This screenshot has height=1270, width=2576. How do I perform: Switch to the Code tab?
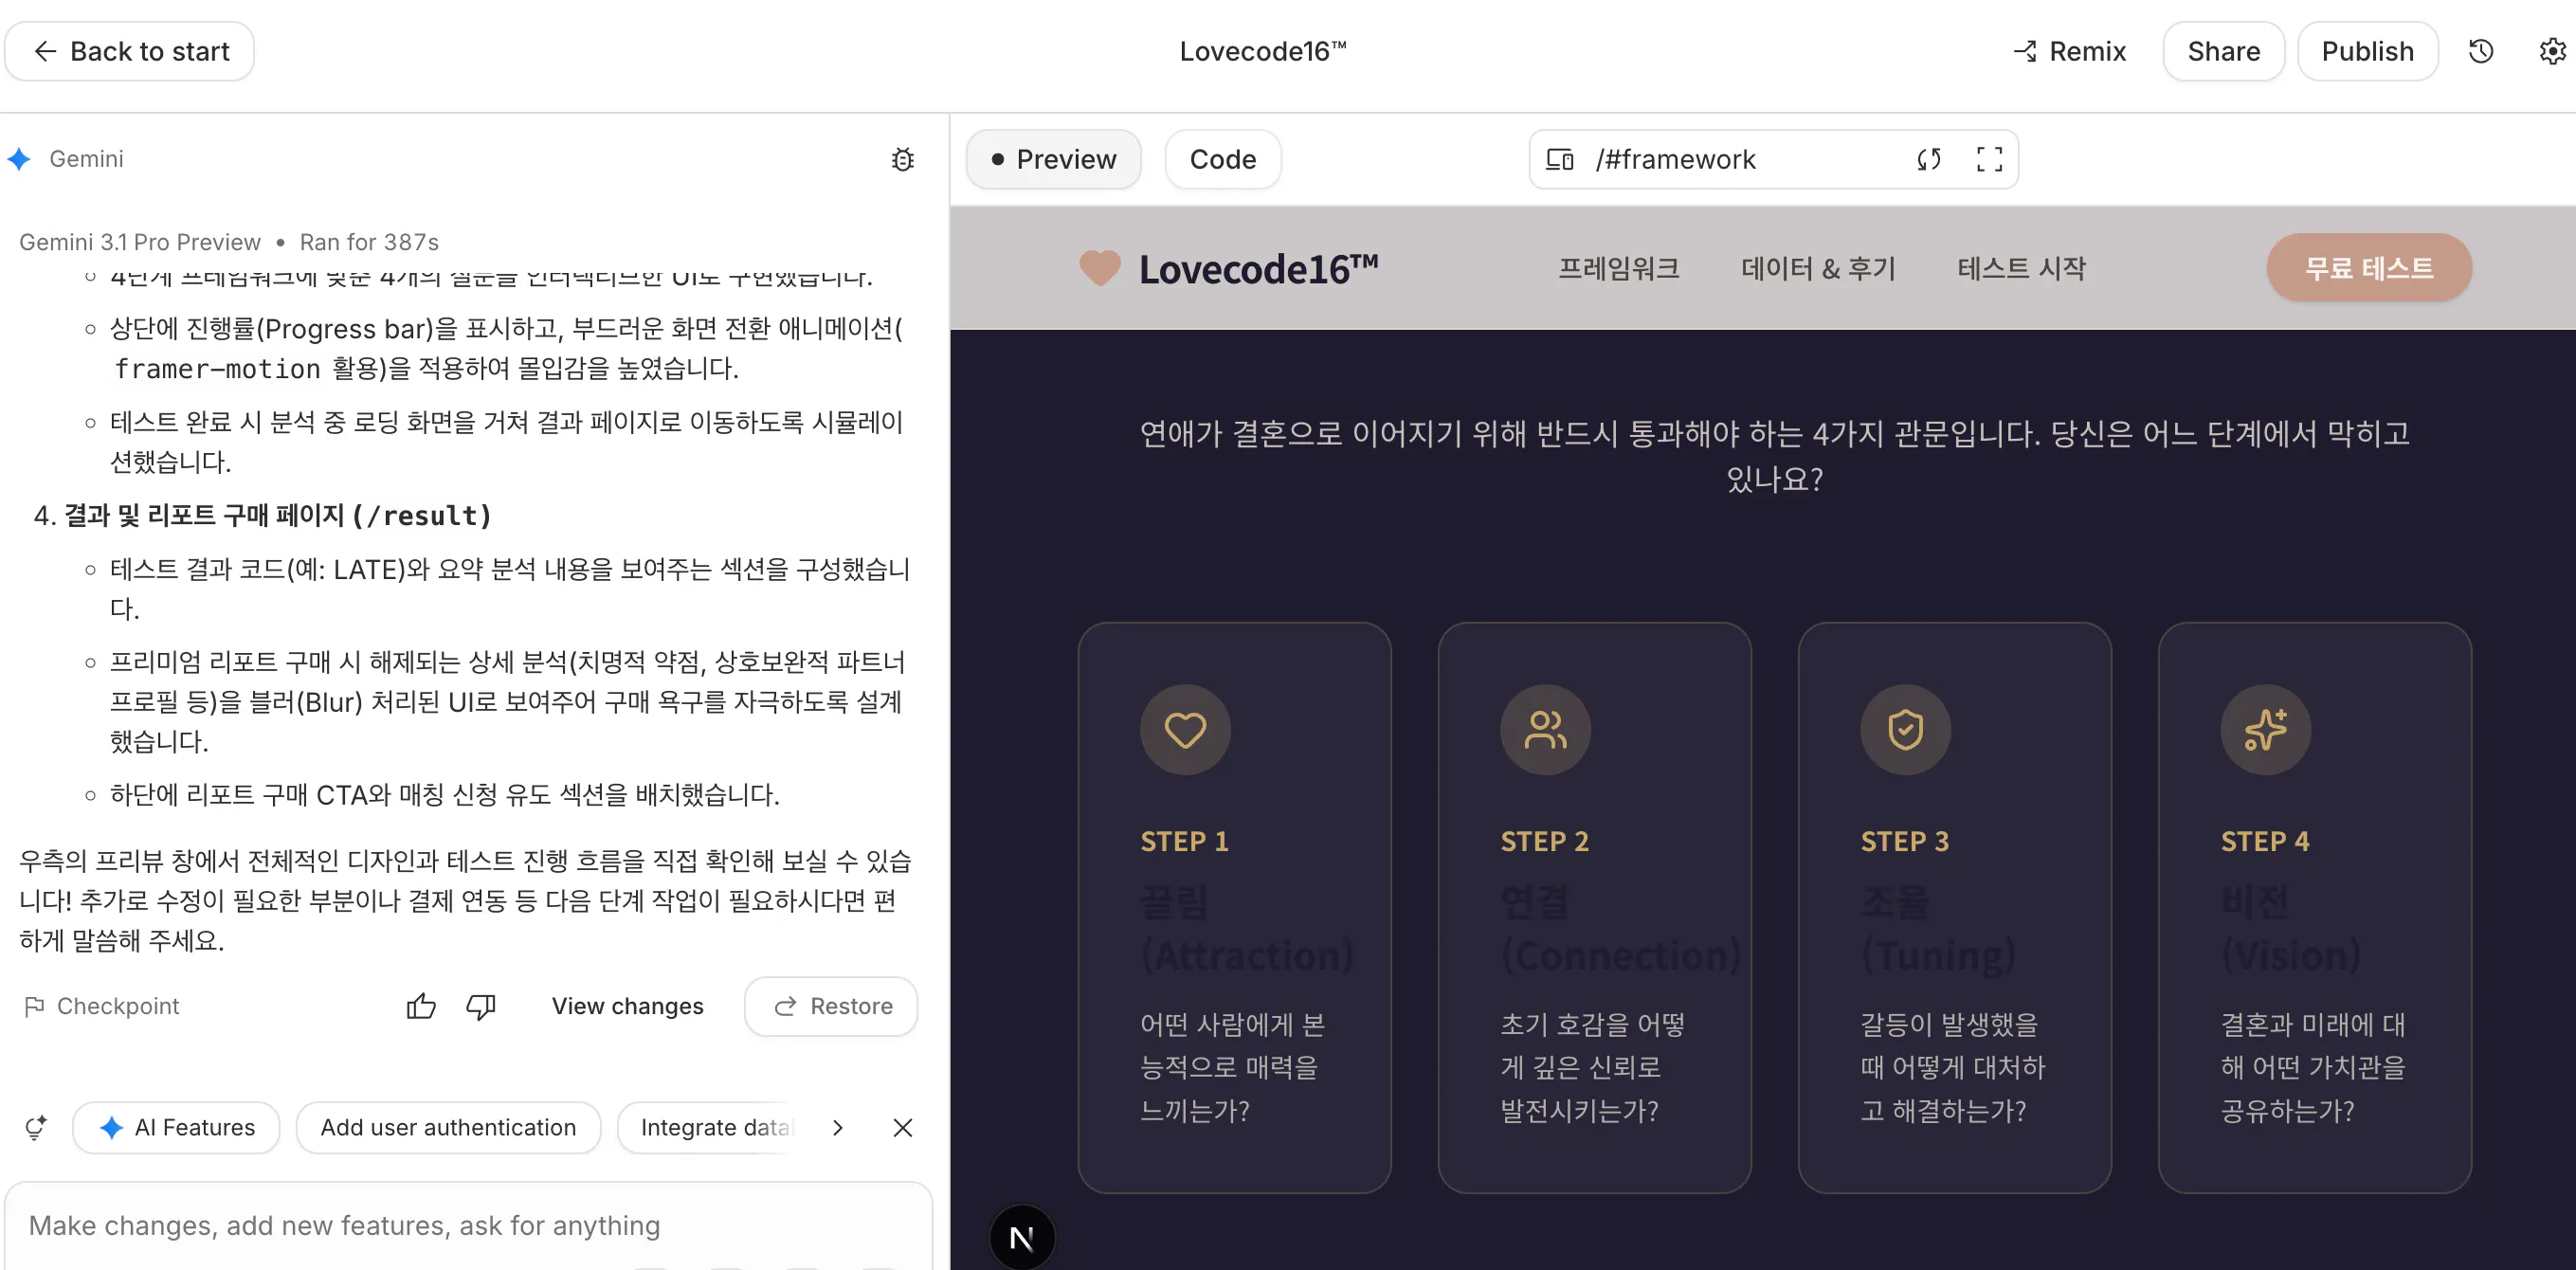[1222, 159]
